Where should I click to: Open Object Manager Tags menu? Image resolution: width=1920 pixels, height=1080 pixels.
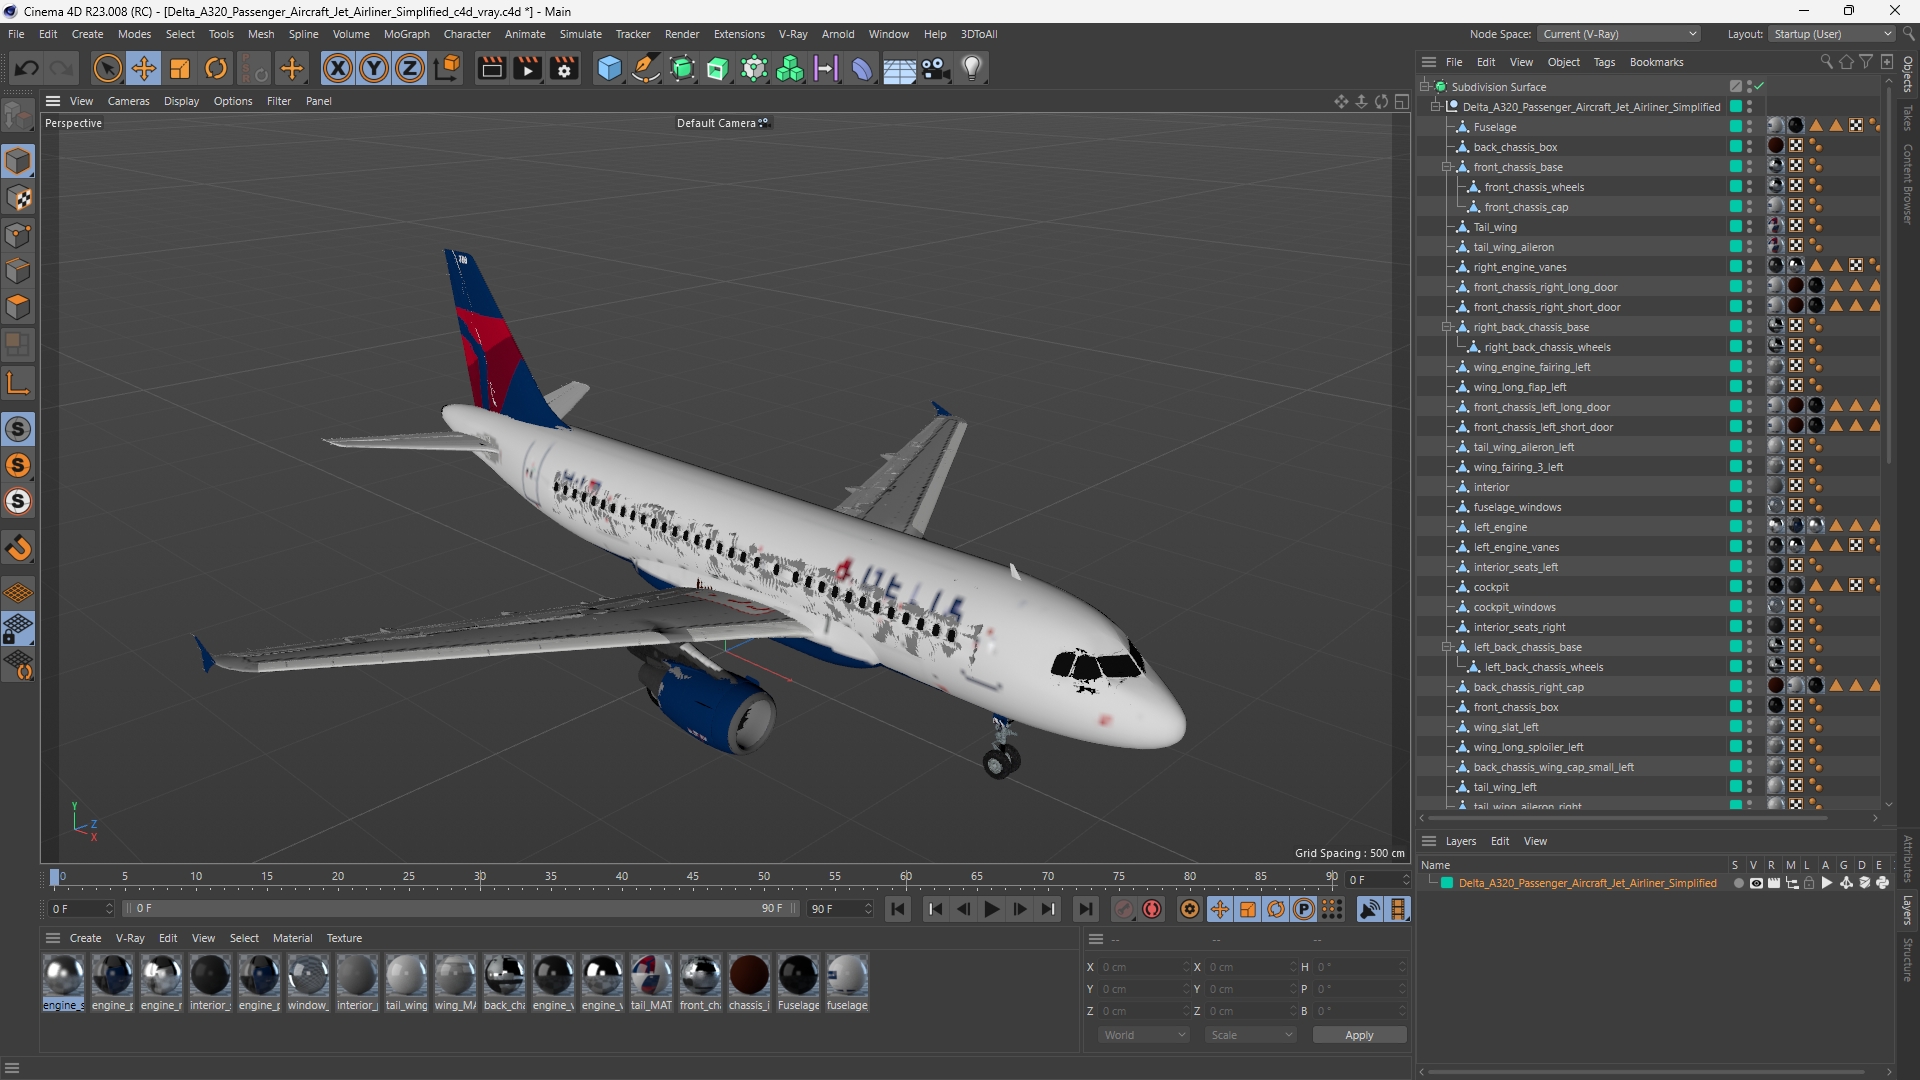coord(1604,62)
